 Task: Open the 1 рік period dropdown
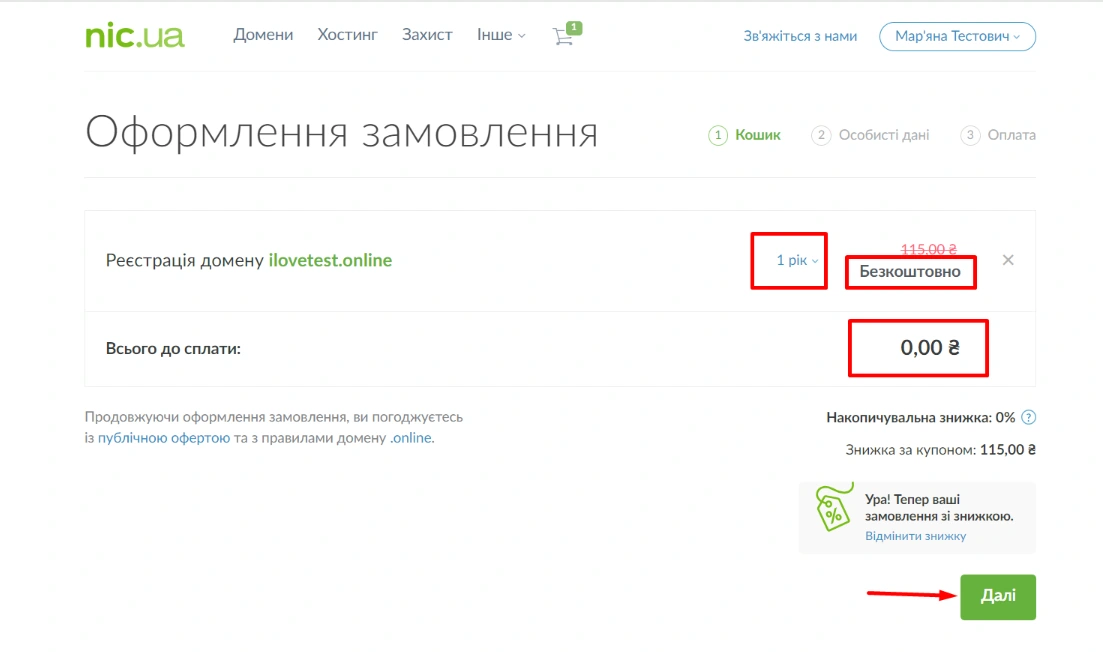click(x=796, y=260)
